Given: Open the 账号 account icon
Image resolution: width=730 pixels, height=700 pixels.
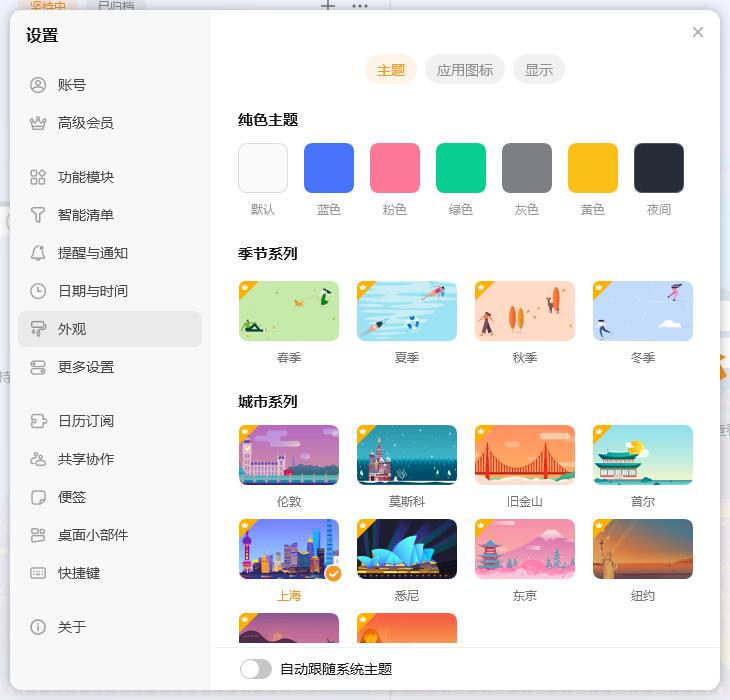Looking at the screenshot, I should click(38, 85).
